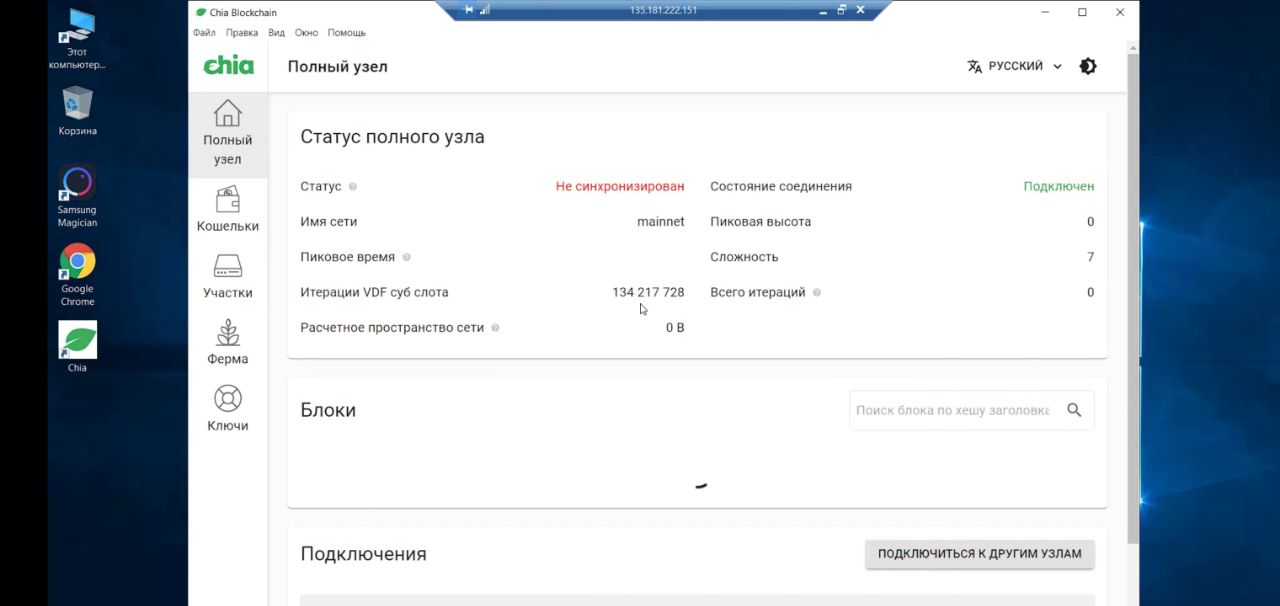
Task: Close the remote desktop session from the bar
Action: 860,10
